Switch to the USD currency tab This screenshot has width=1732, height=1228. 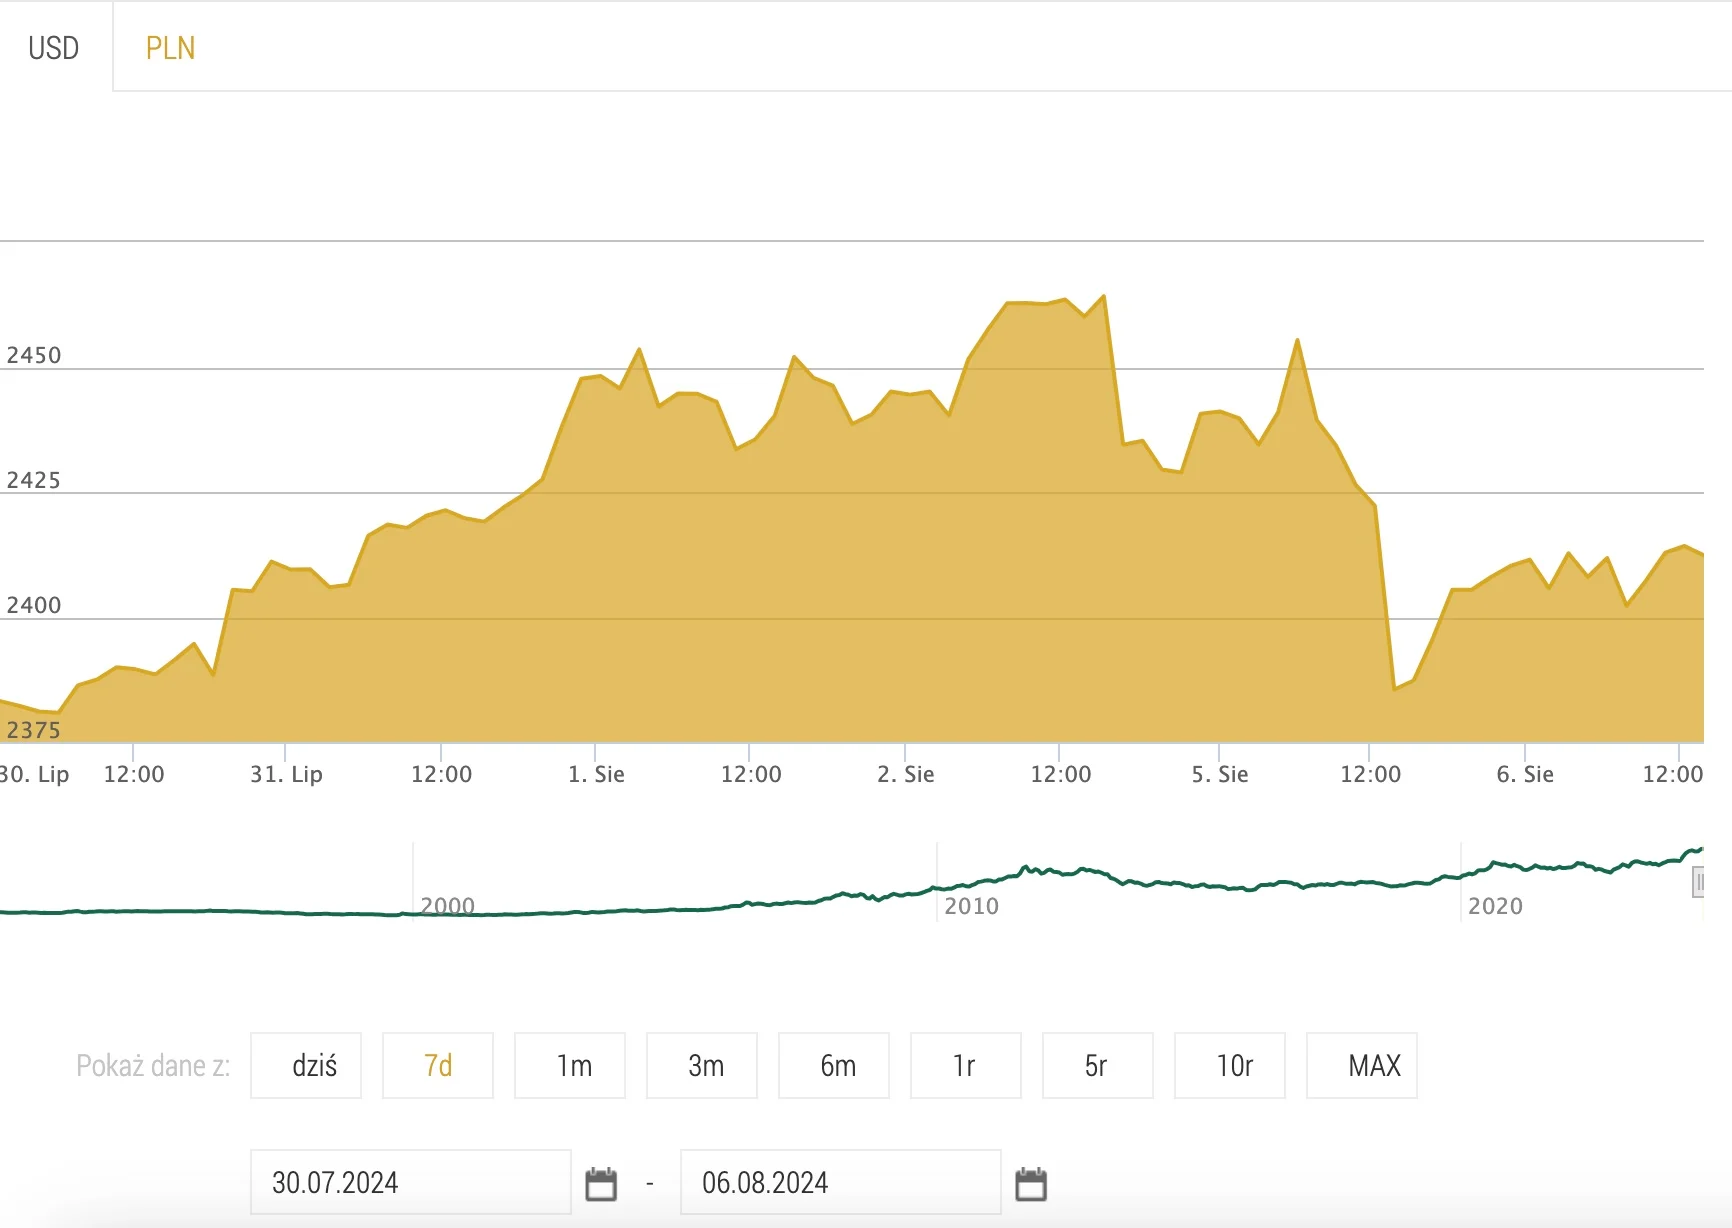(54, 48)
